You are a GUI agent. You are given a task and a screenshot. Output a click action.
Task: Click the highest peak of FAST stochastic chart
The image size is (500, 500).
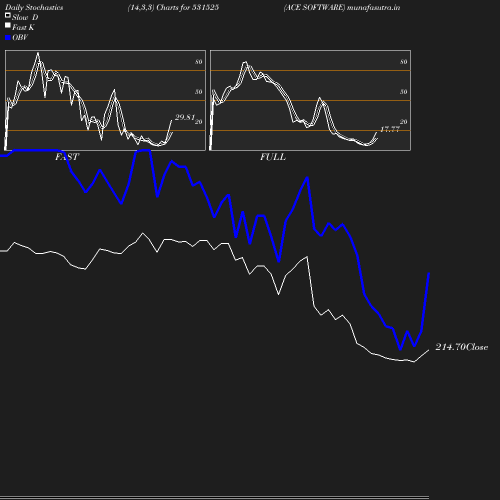[38, 53]
